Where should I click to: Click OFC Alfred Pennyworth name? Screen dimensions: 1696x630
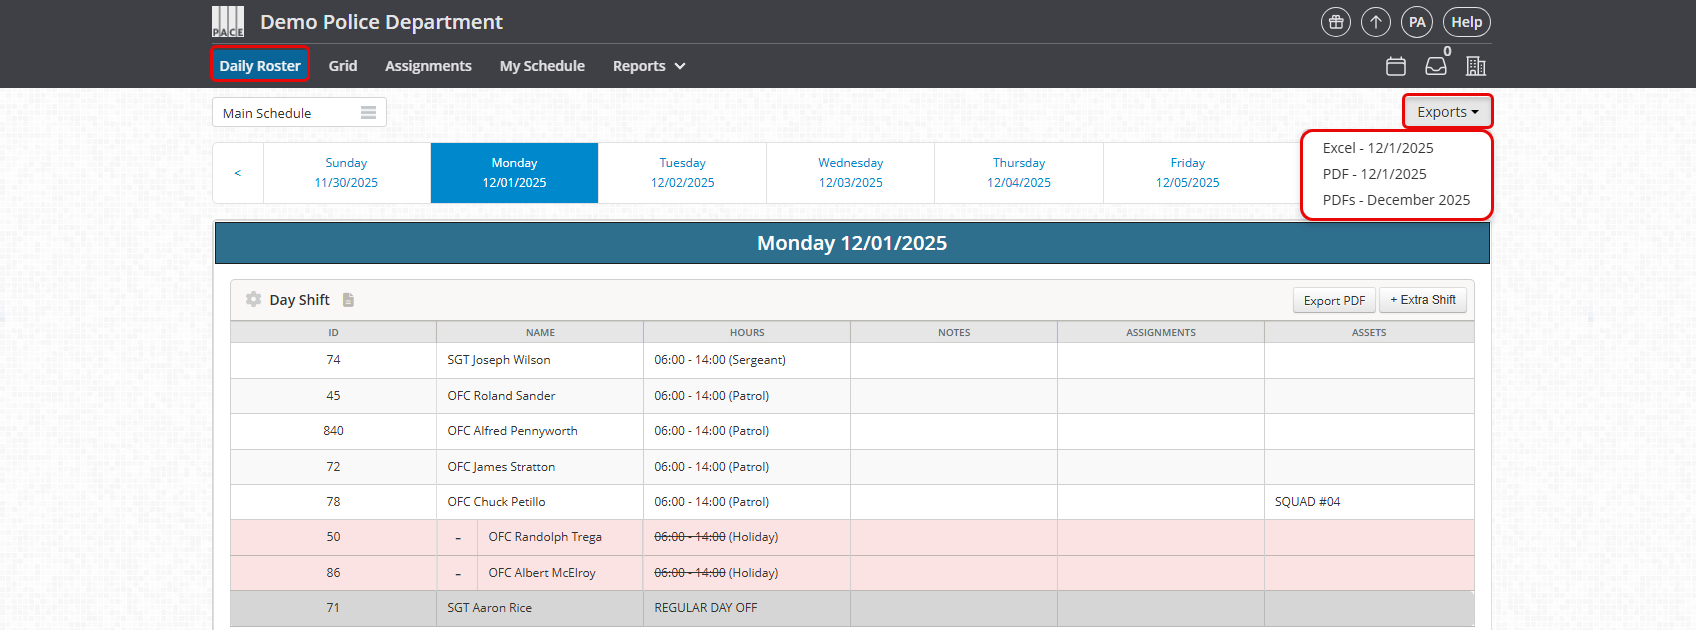pyautogui.click(x=512, y=431)
